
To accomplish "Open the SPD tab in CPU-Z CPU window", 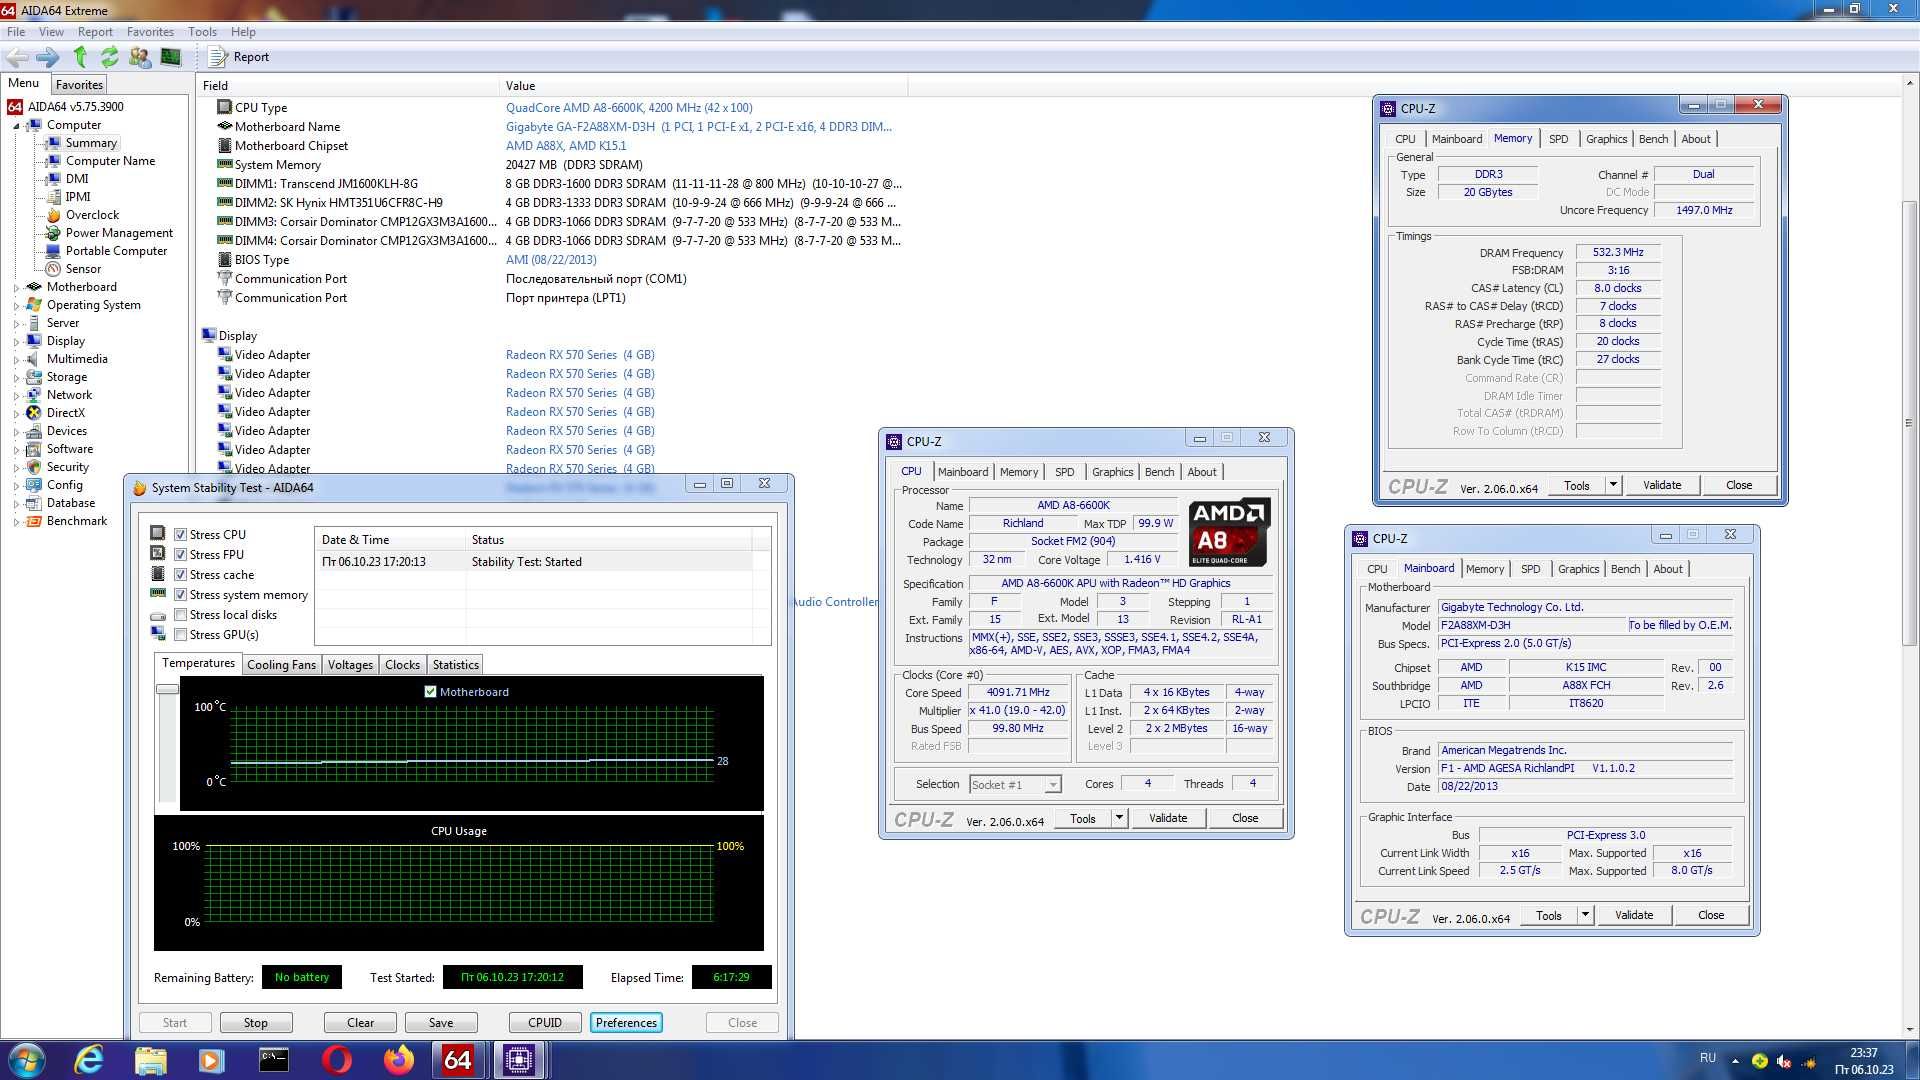I will coord(1064,472).
